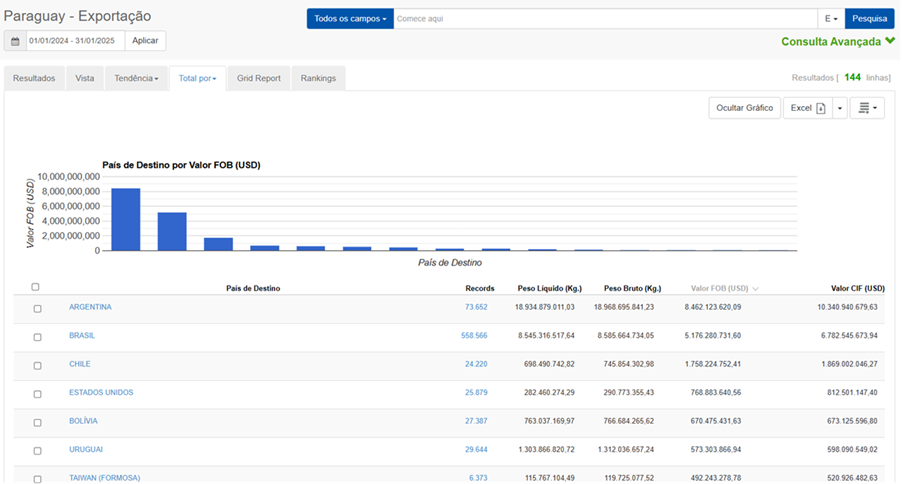
Task: Open the Rankings tab
Action: coord(318,78)
